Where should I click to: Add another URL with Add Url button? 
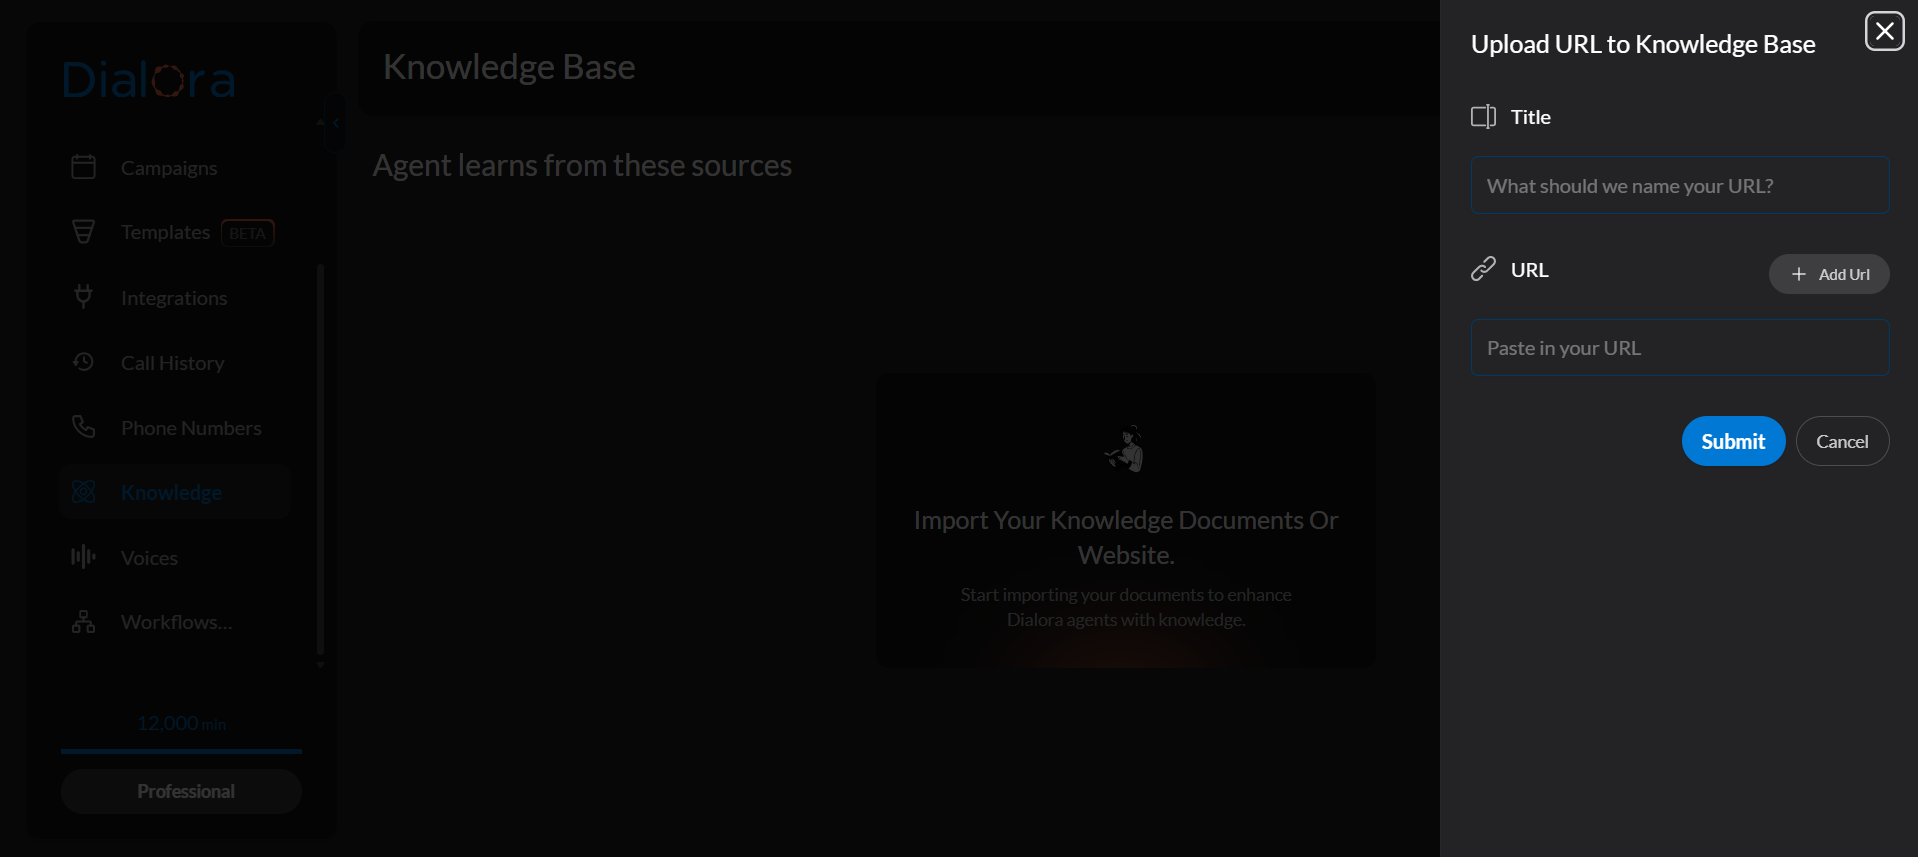click(x=1828, y=274)
